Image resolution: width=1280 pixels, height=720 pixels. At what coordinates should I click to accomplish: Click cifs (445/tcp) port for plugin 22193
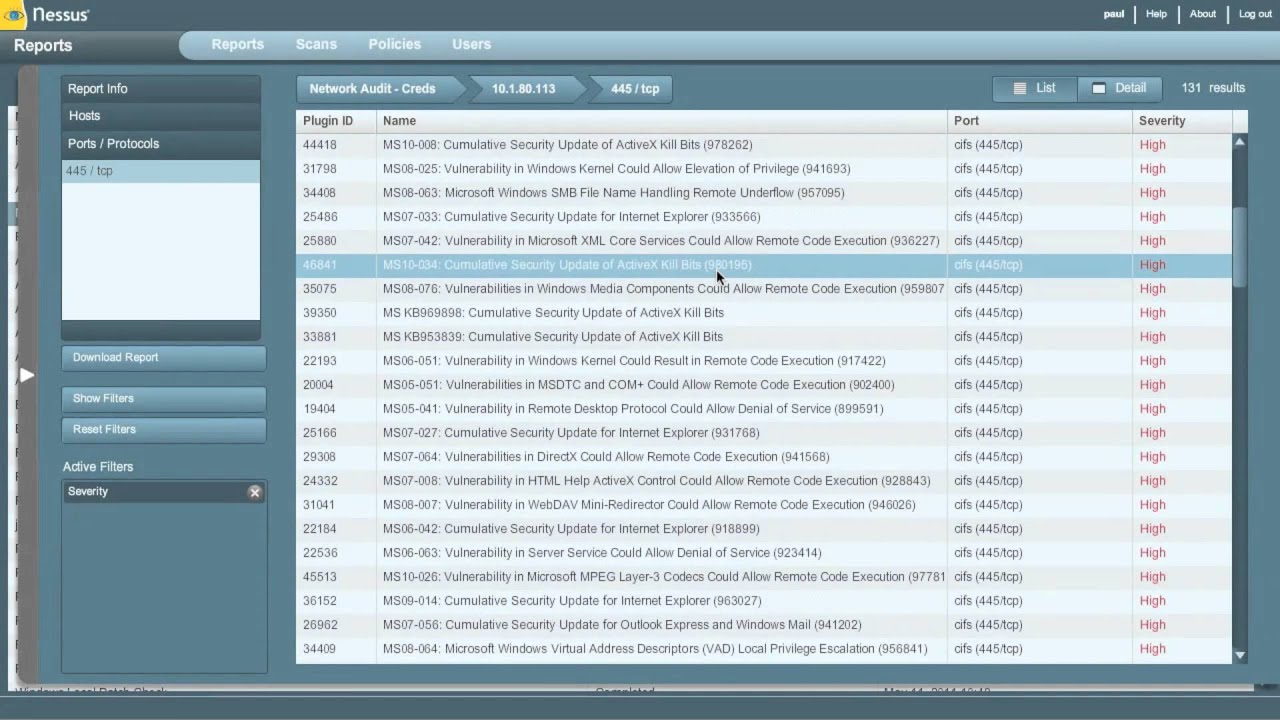[988, 361]
